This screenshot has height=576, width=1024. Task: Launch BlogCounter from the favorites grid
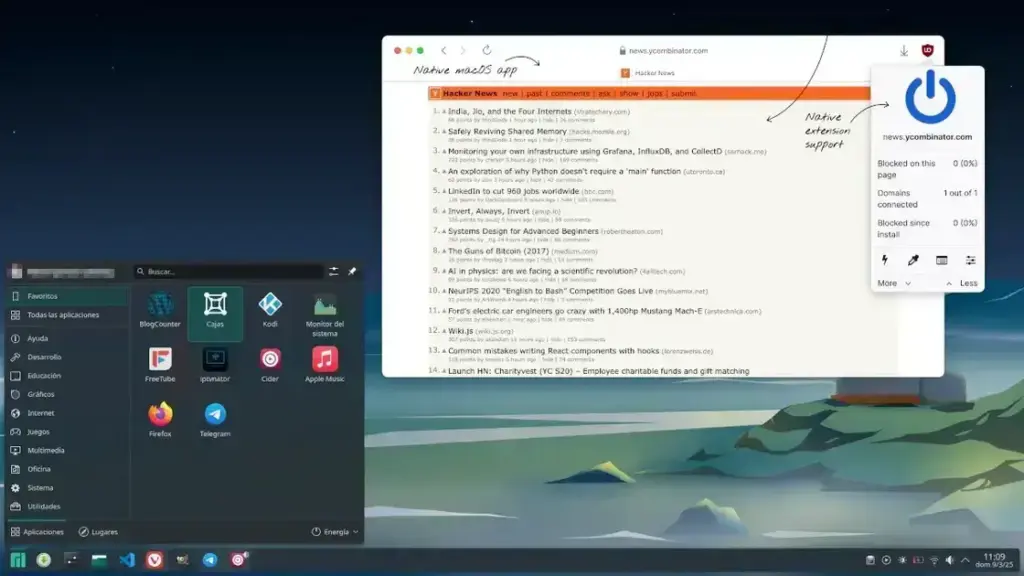tap(160, 310)
